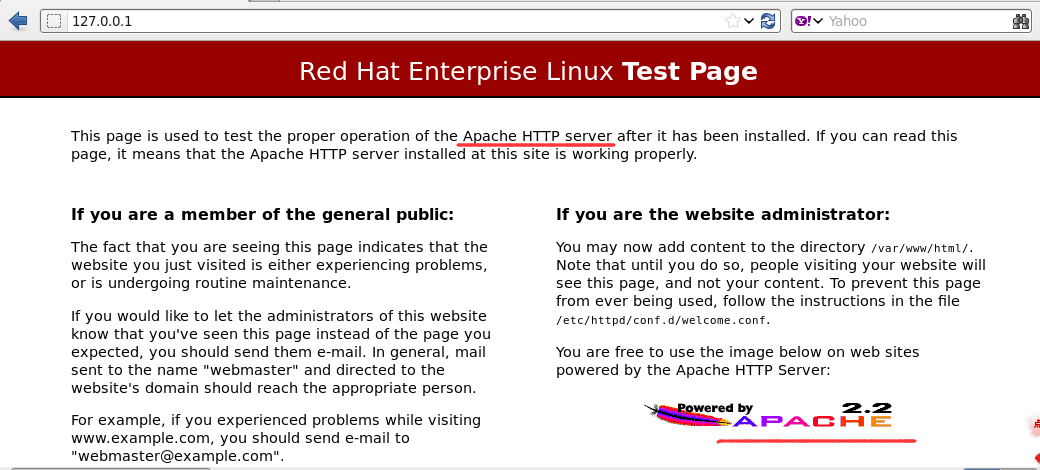Go back with the blue arrow button
The width and height of the screenshot is (1040, 470).
point(18,21)
